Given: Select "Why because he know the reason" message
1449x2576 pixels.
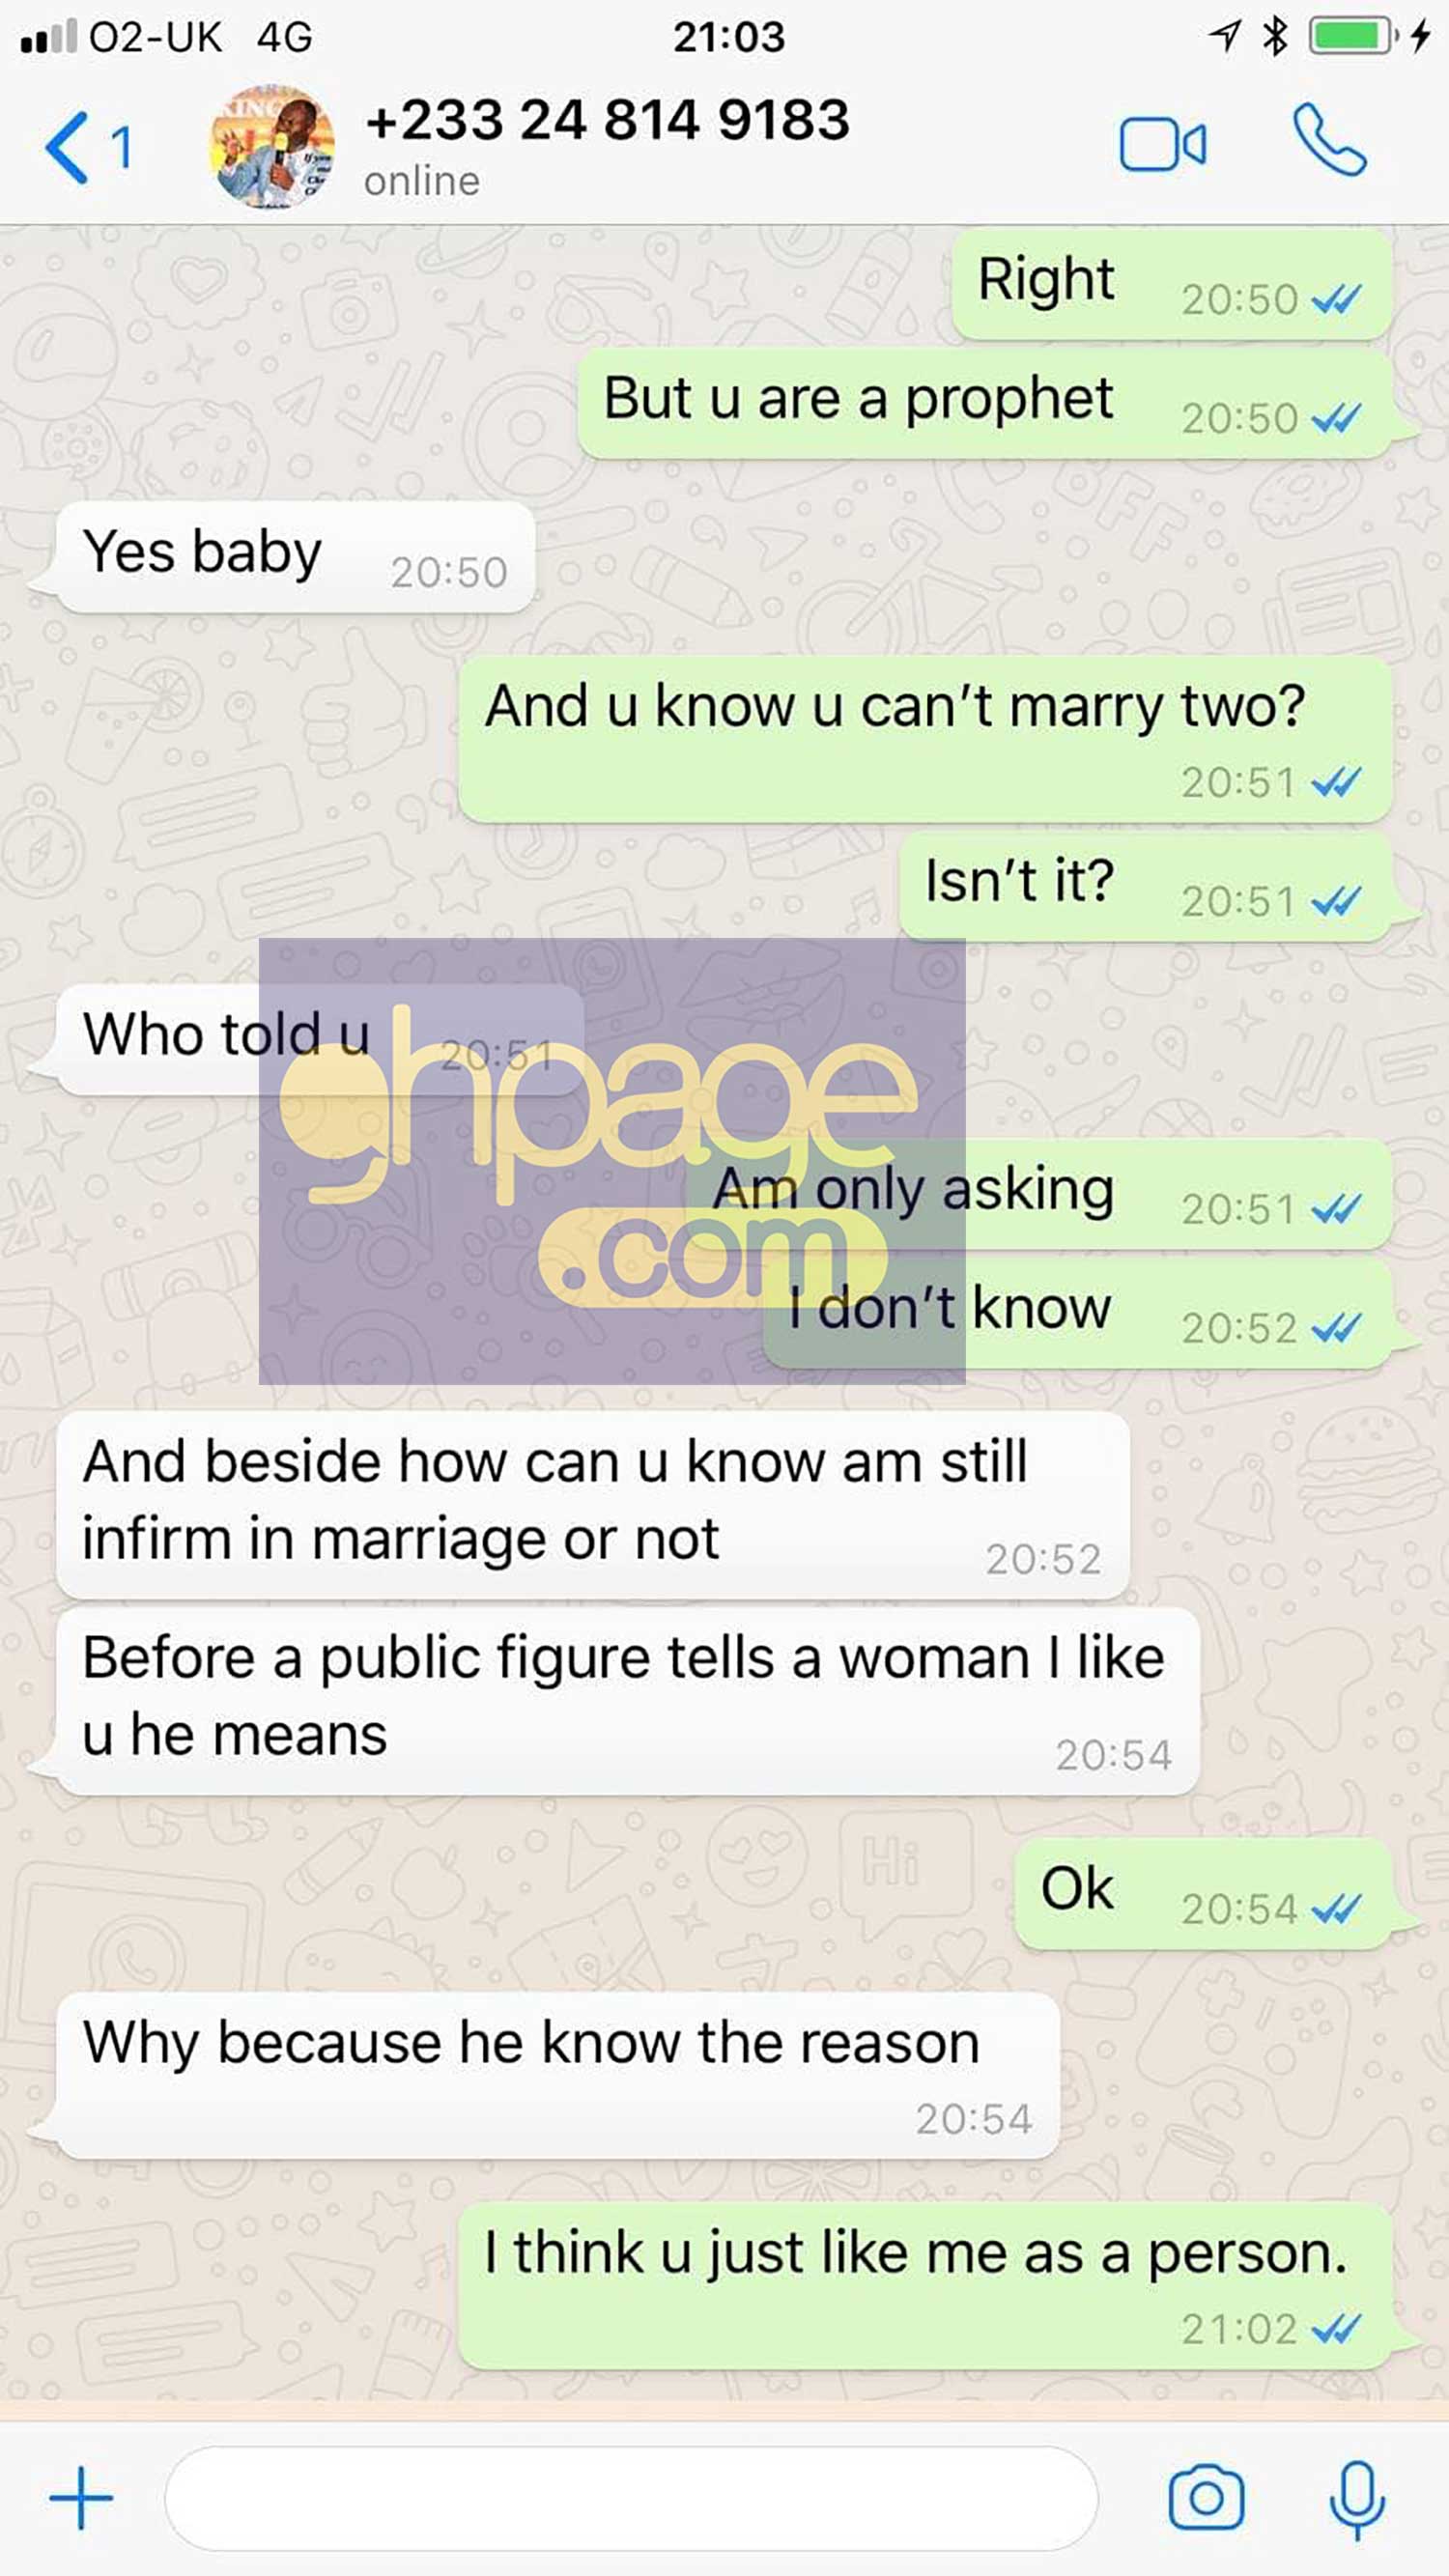Looking at the screenshot, I should [x=558, y=2076].
